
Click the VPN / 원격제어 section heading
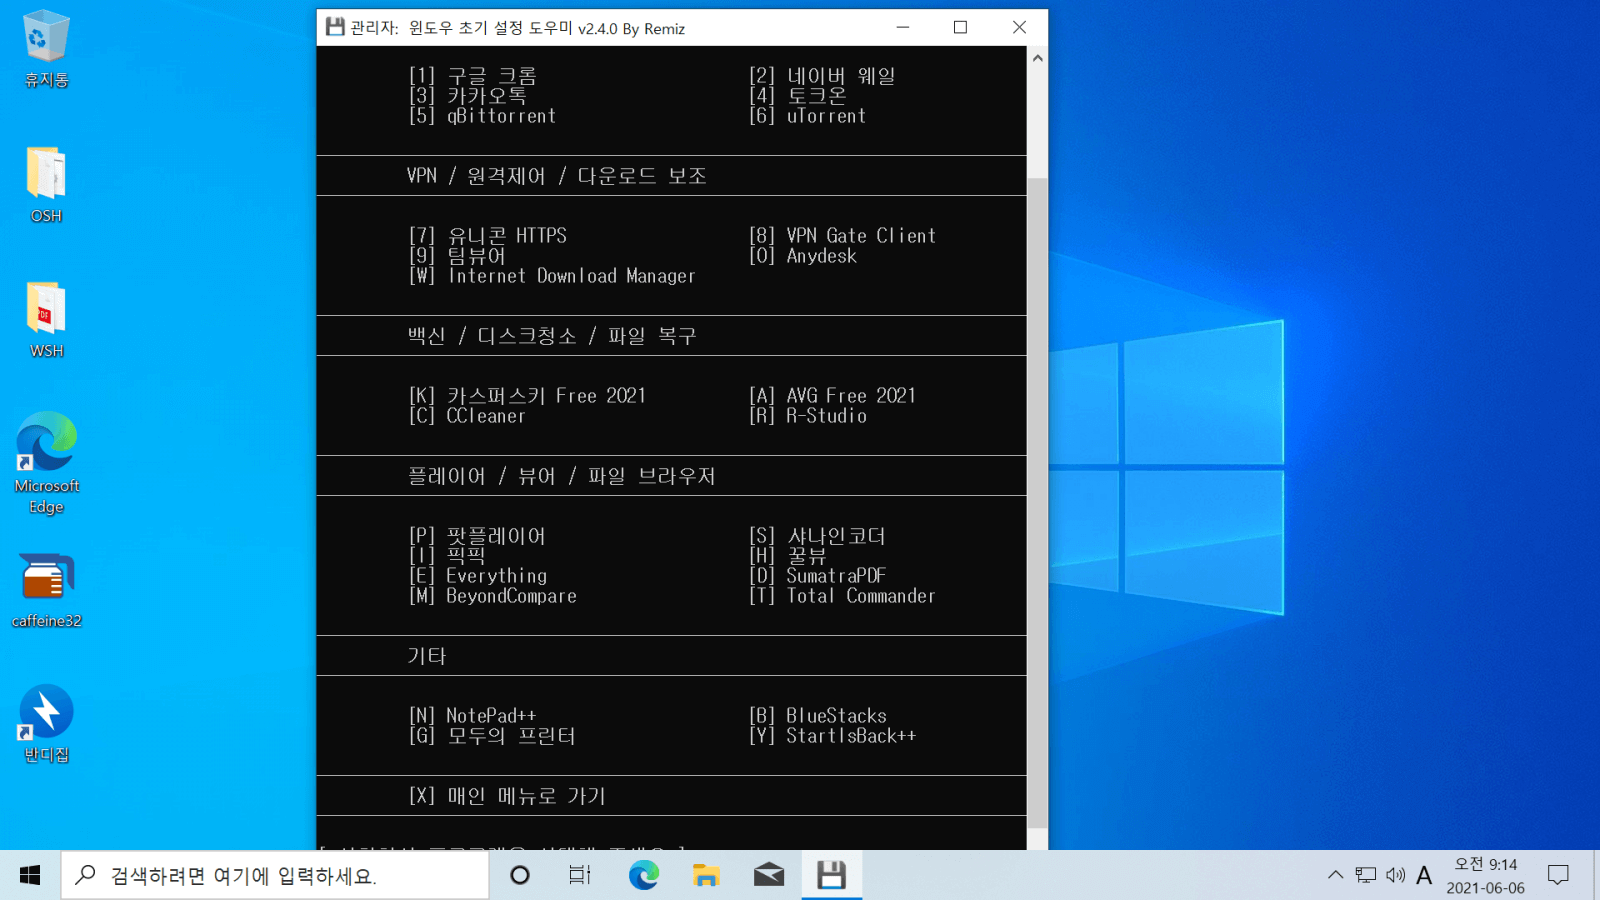(556, 176)
